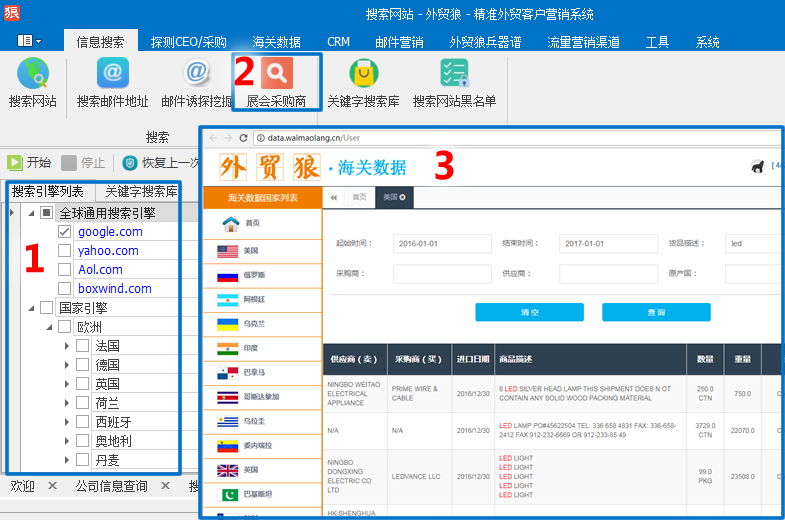Screen dimensions: 785x520
Task: Click the 查询 query button
Action: tap(656, 312)
